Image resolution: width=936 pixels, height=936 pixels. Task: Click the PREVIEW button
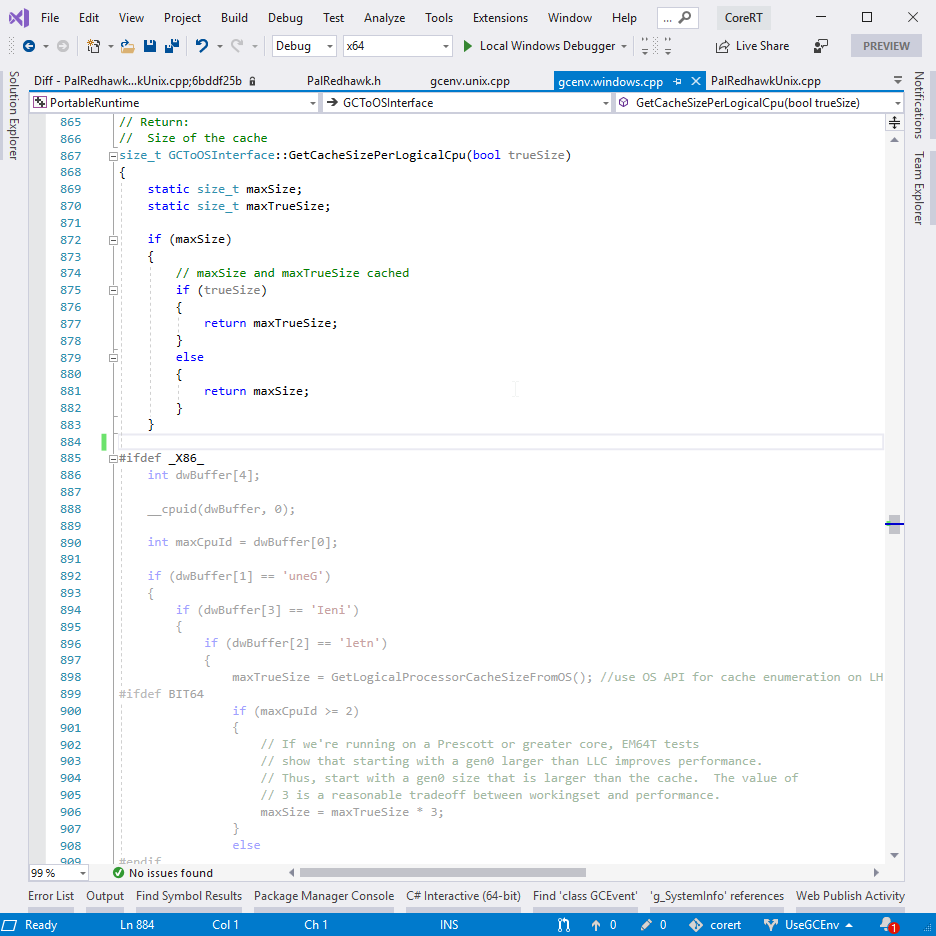[x=886, y=46]
